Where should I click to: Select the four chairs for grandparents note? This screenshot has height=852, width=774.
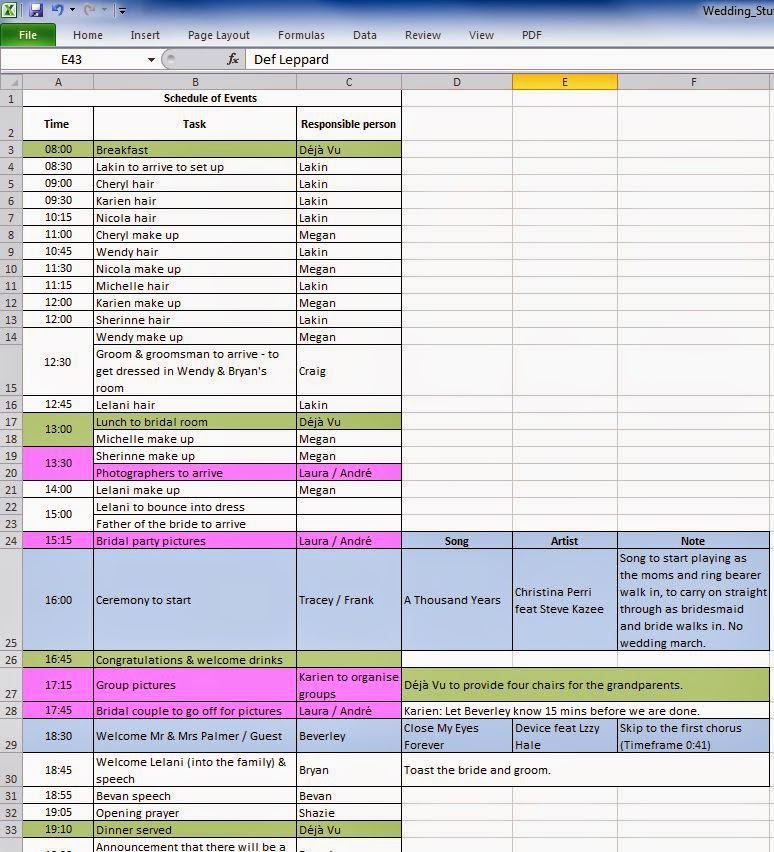click(x=585, y=685)
